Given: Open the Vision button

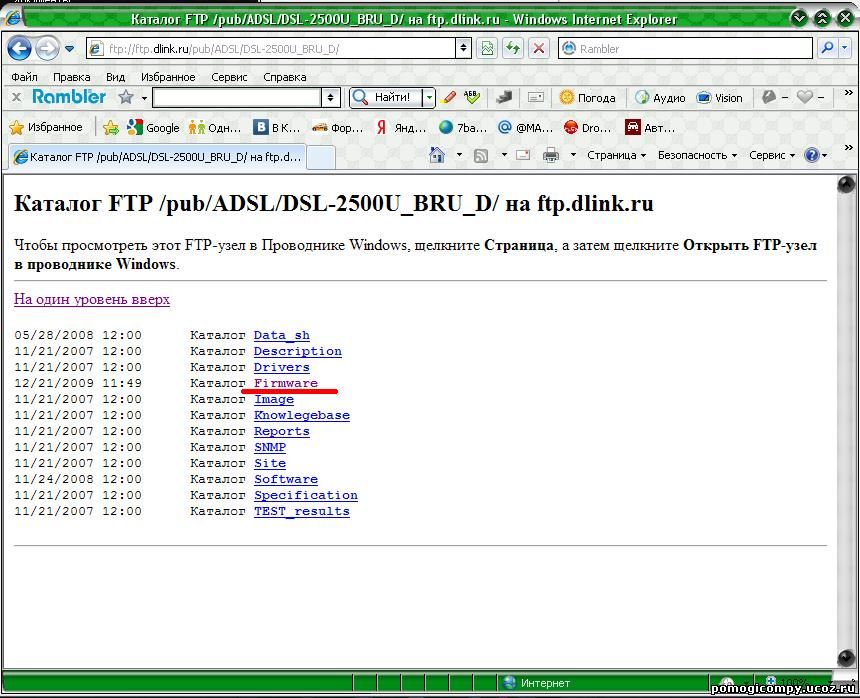Looking at the screenshot, I should [x=719, y=98].
